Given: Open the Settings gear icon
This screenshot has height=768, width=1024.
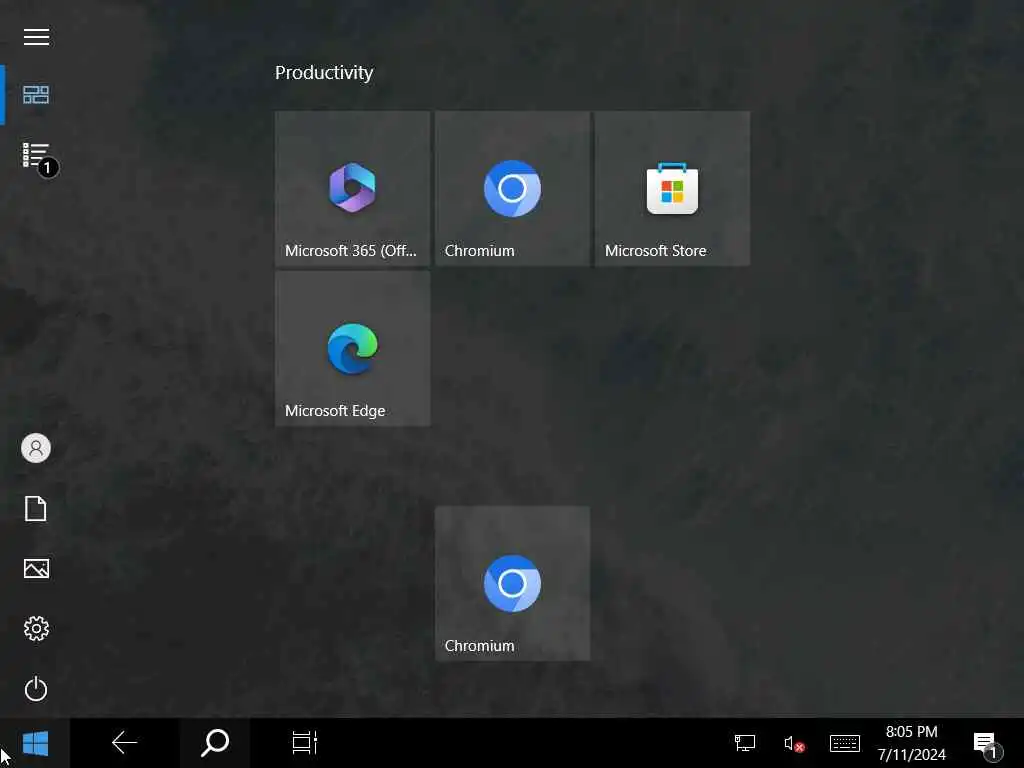Looking at the screenshot, I should pyautogui.click(x=36, y=628).
